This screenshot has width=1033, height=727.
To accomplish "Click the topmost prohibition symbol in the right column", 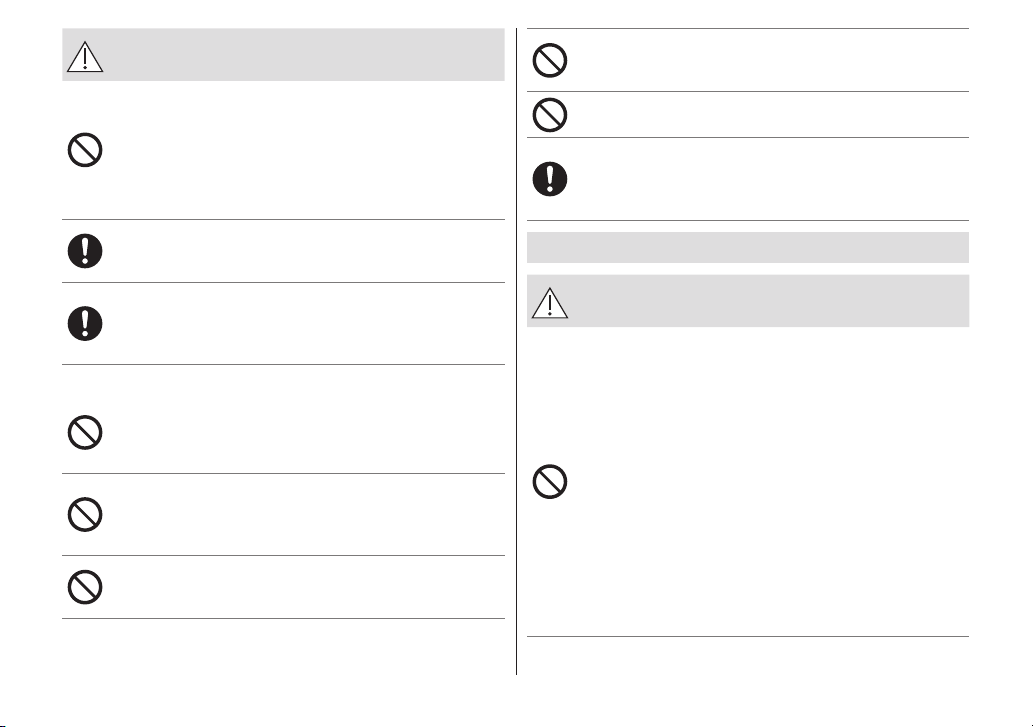I will click(x=549, y=61).
